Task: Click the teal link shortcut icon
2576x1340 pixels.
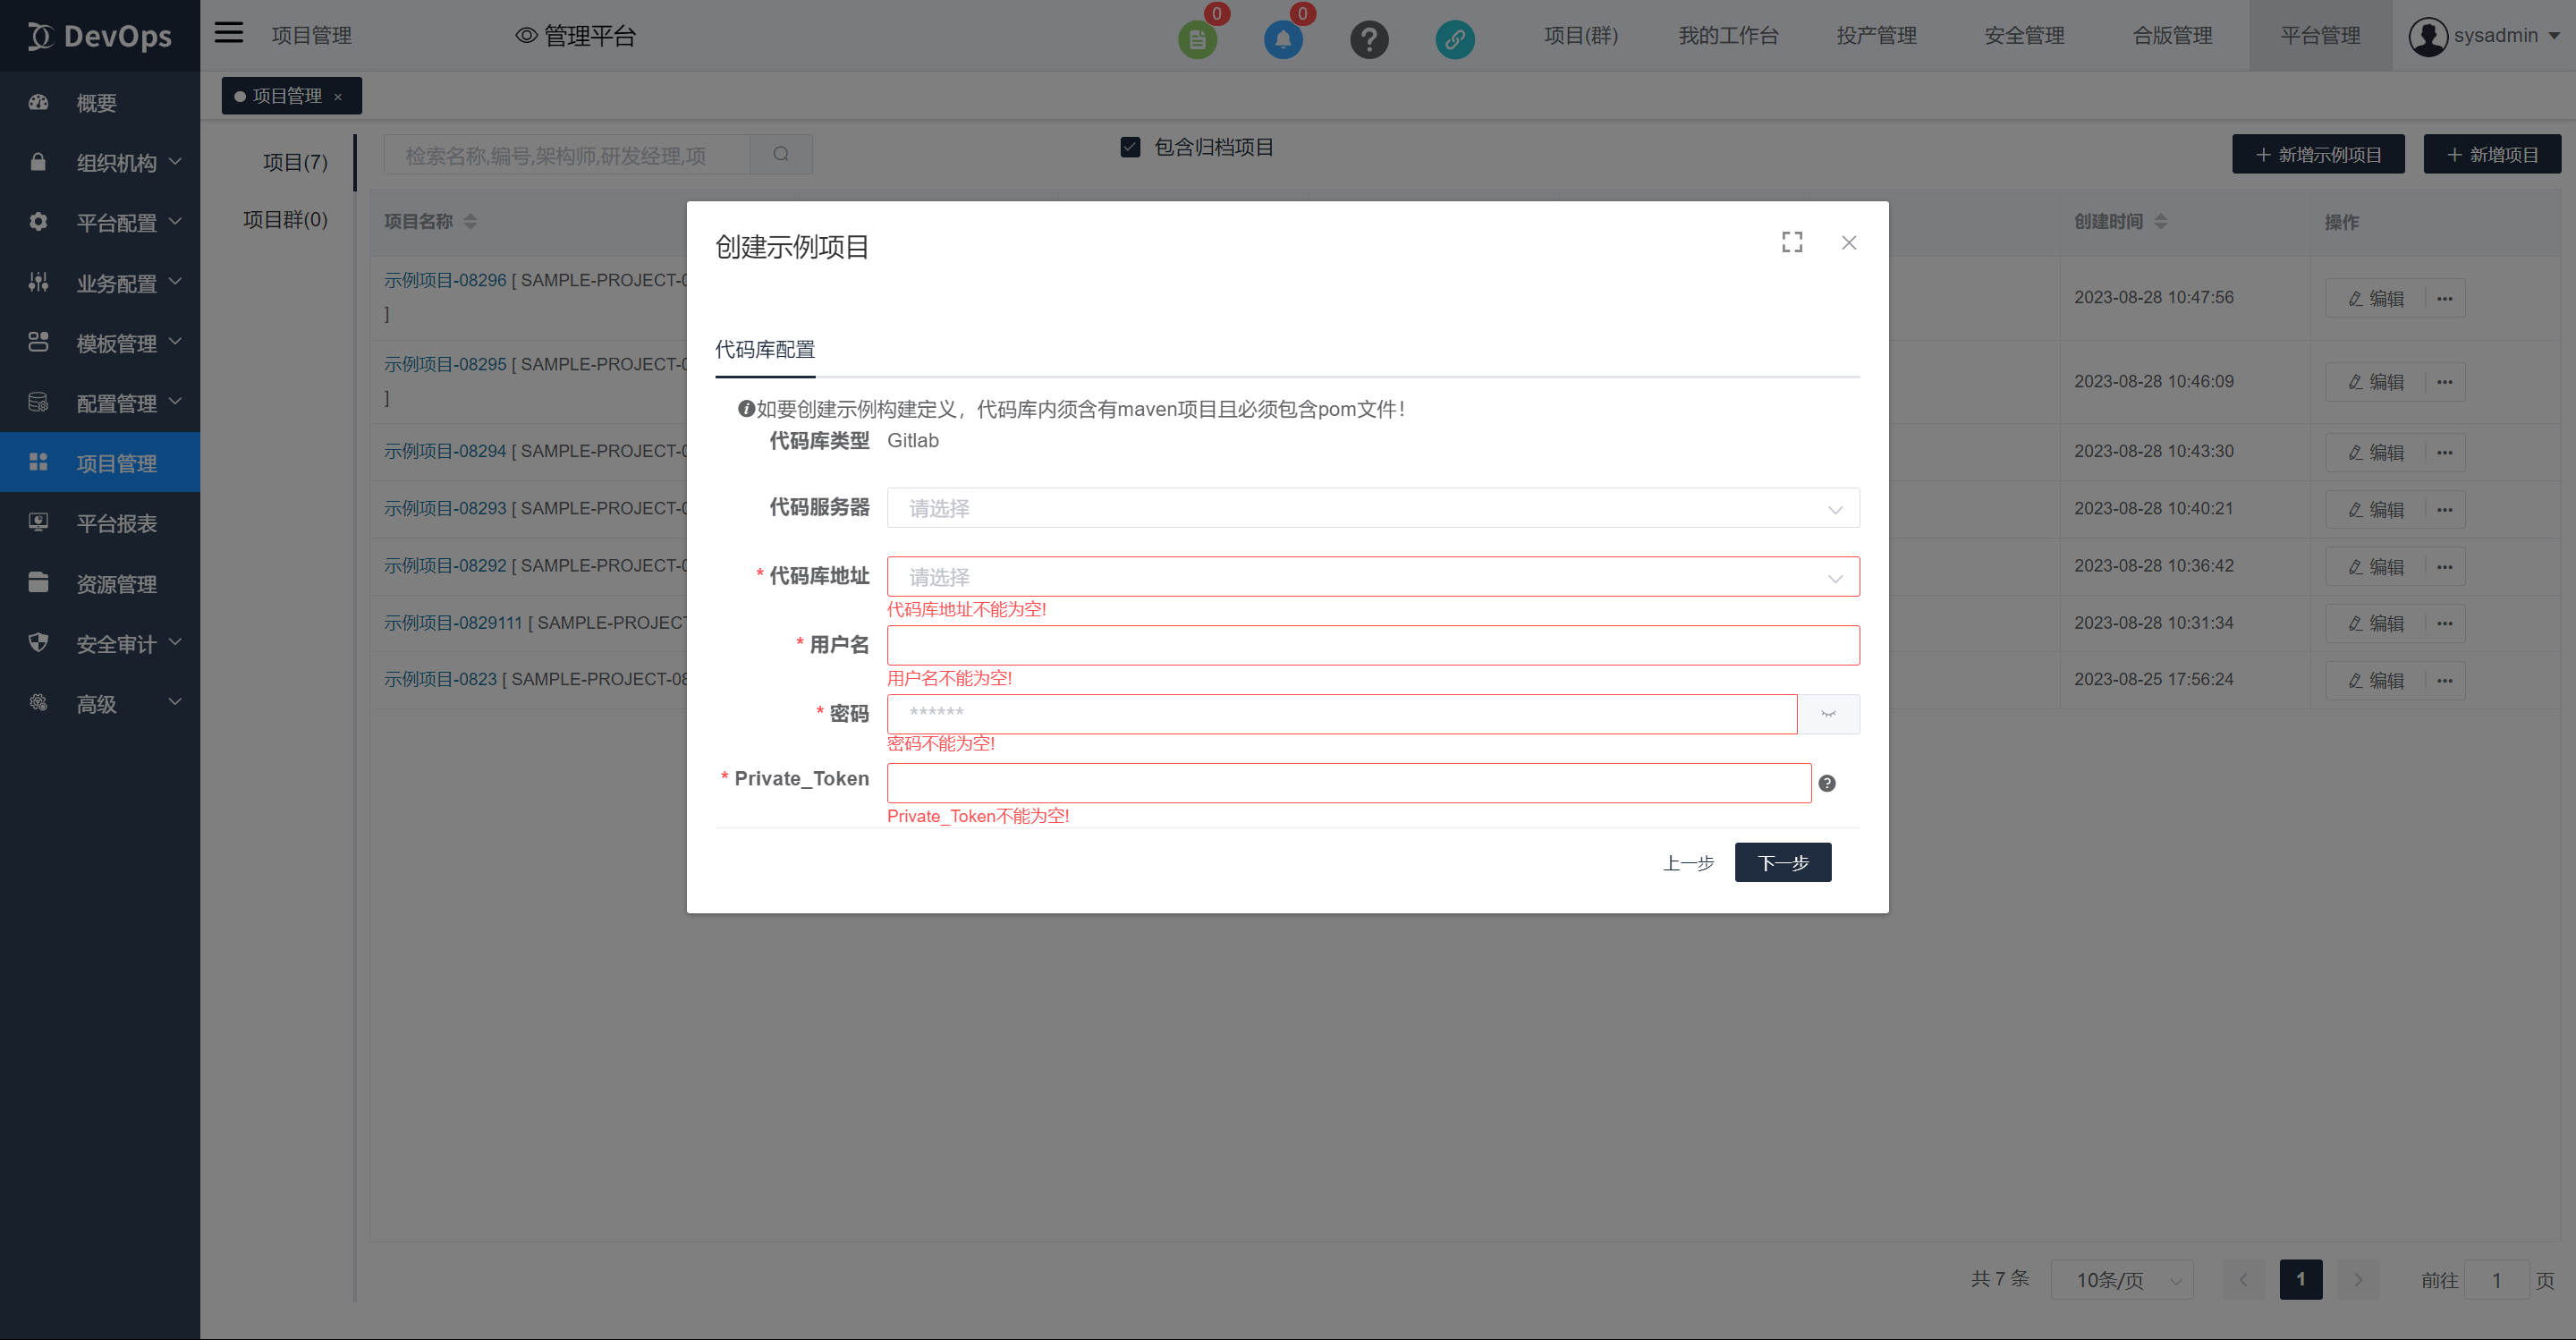Action: click(1454, 39)
